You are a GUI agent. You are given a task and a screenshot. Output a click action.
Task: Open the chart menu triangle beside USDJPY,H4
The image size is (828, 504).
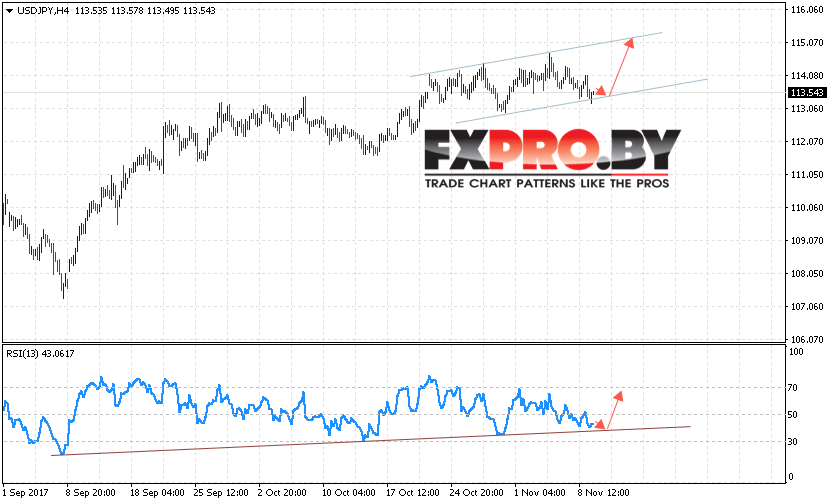click(x=10, y=11)
